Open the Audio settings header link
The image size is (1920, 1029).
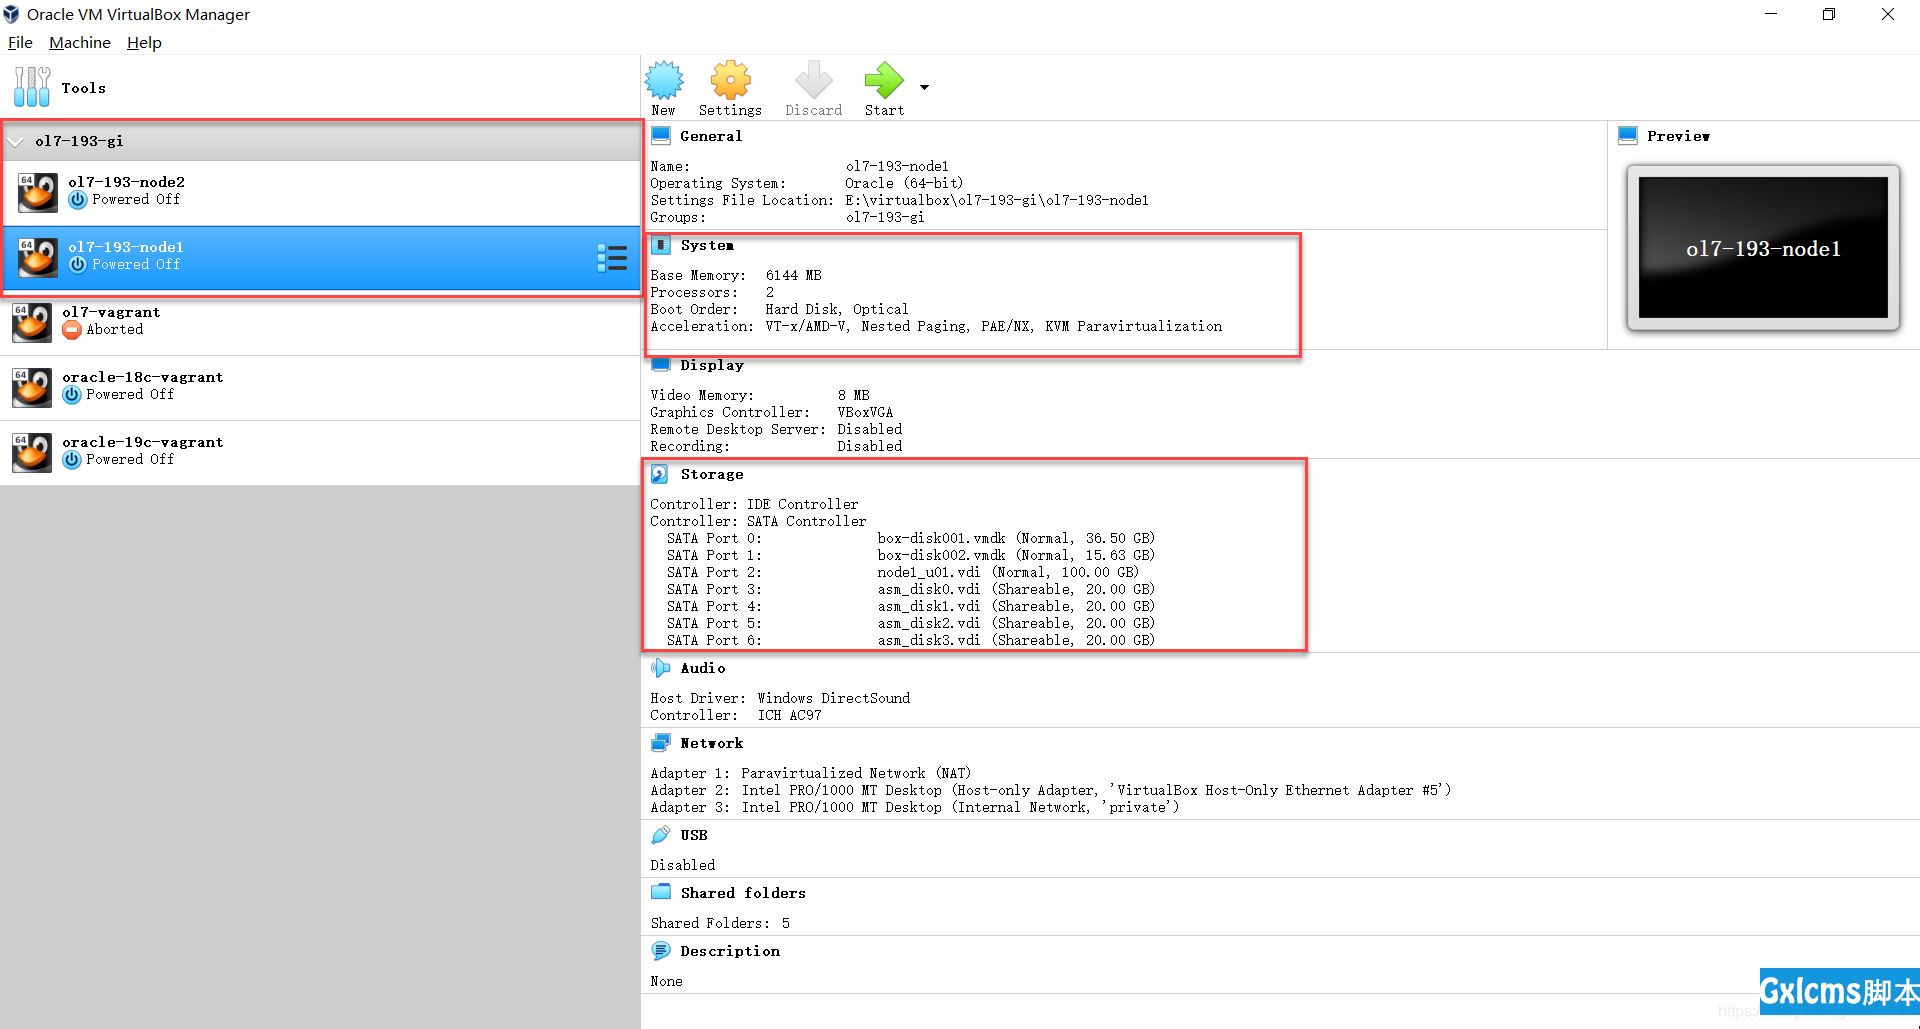pyautogui.click(x=703, y=668)
